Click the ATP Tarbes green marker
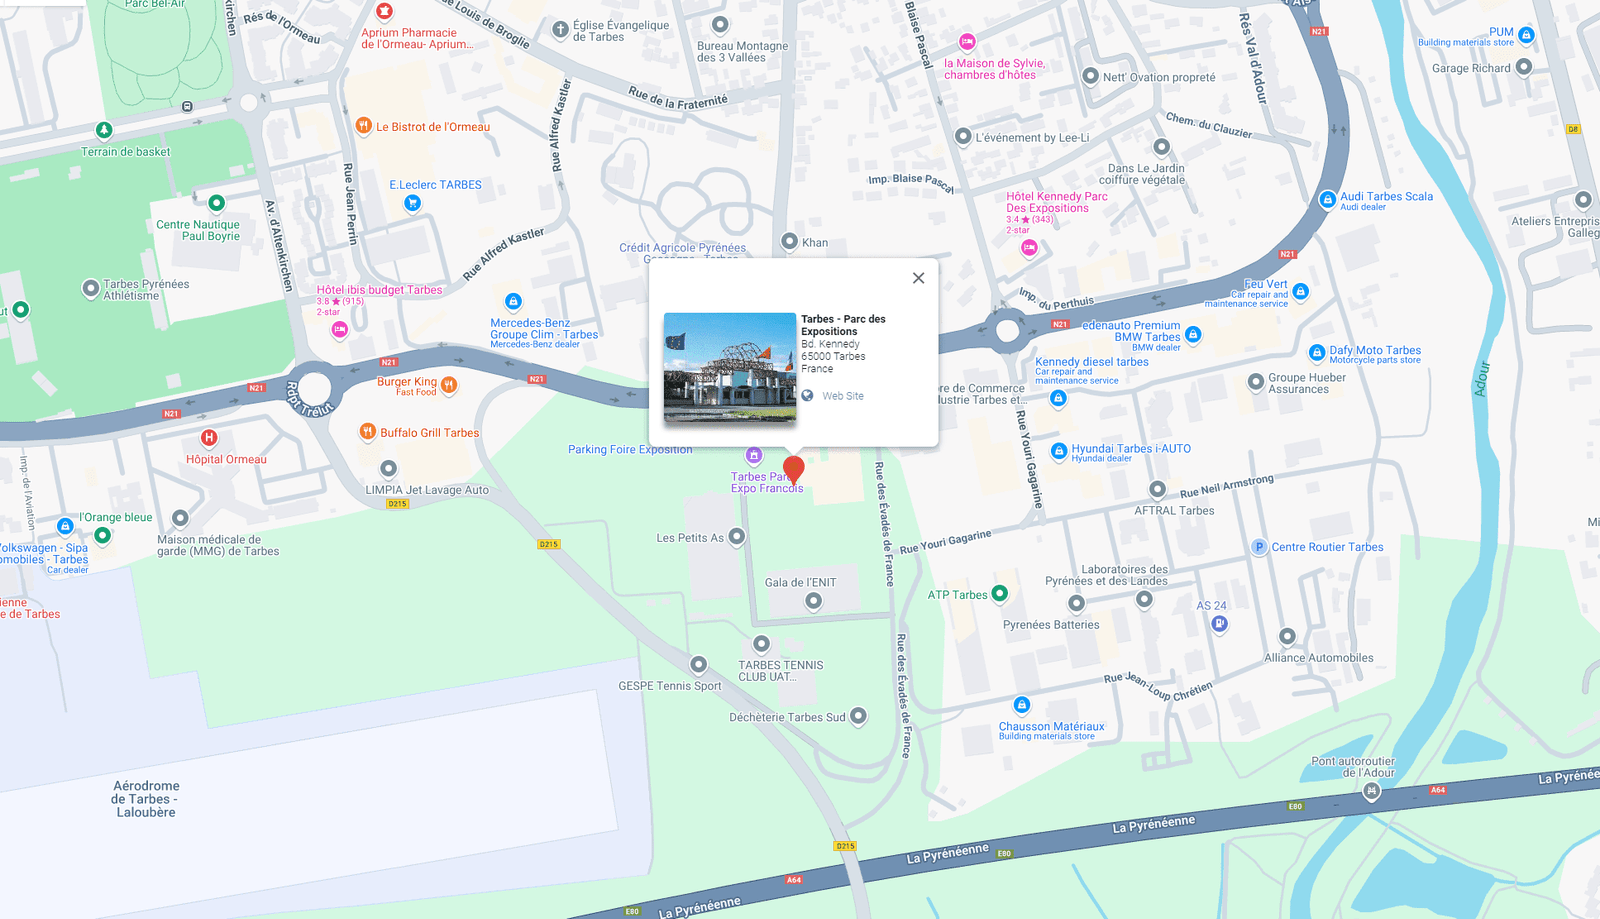 (999, 593)
